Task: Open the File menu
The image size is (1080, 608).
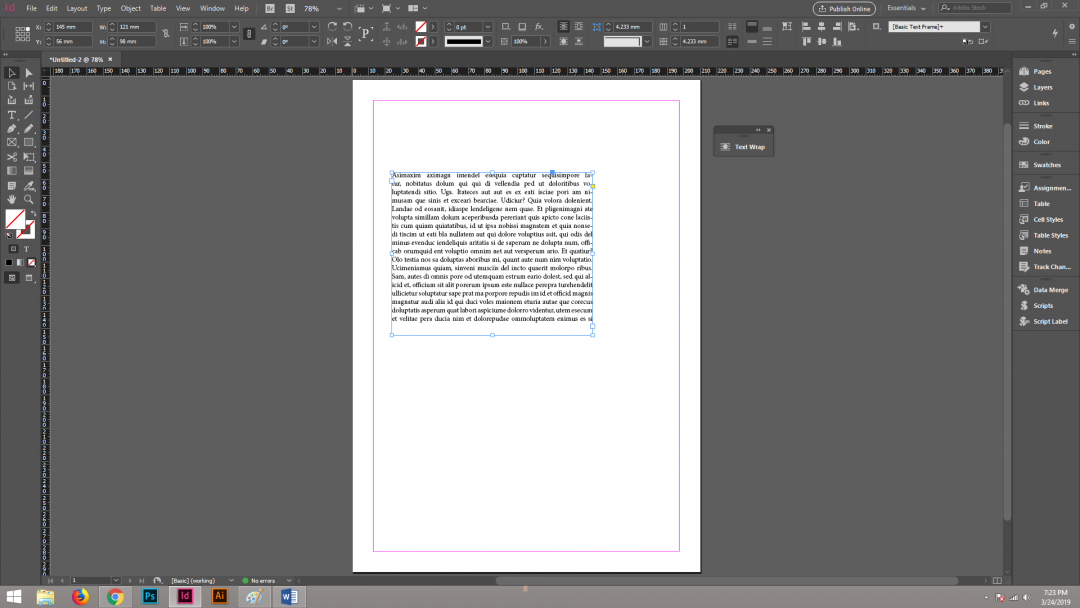Action: (32, 8)
